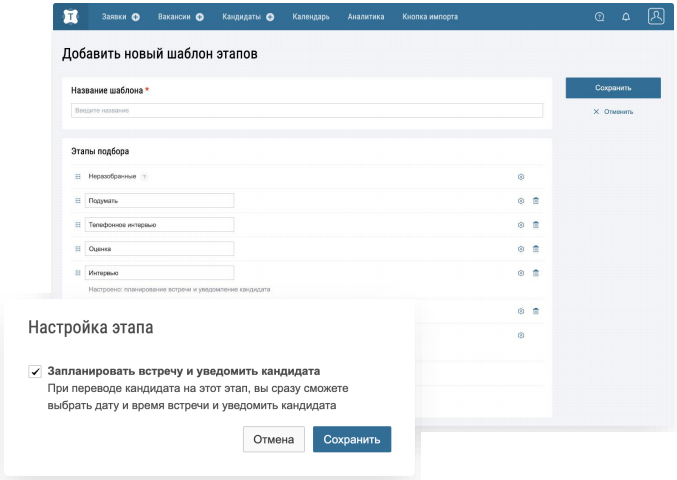Screen dimensions: 677x480
Task: Click the X icon beside Отменить
Action: [x=596, y=112]
